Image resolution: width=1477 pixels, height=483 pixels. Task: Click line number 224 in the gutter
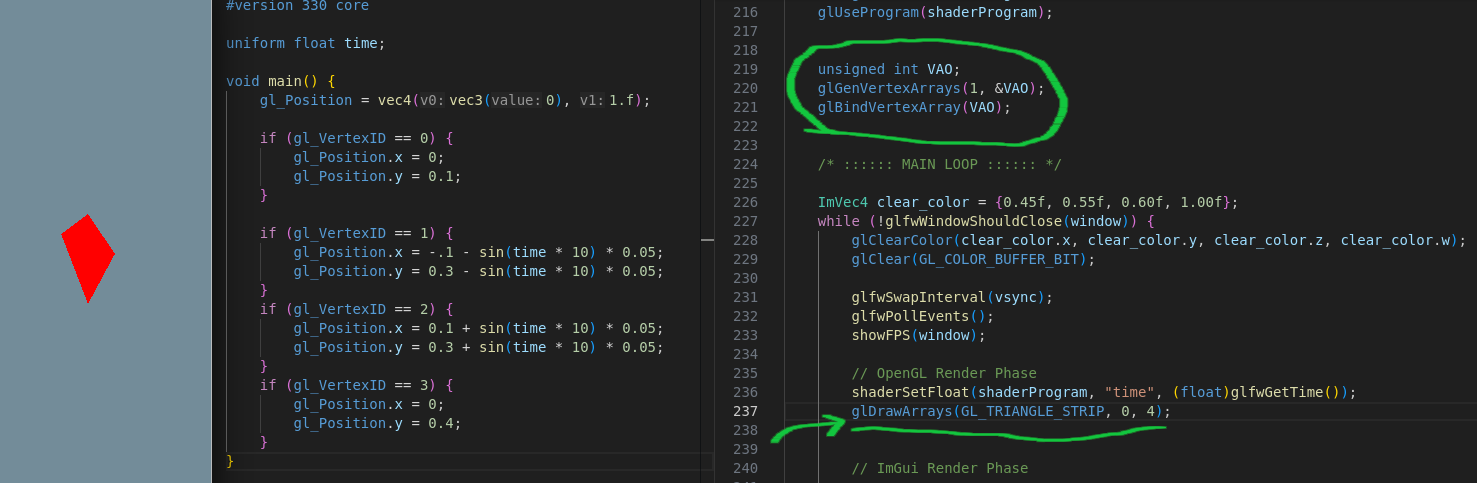click(x=745, y=164)
